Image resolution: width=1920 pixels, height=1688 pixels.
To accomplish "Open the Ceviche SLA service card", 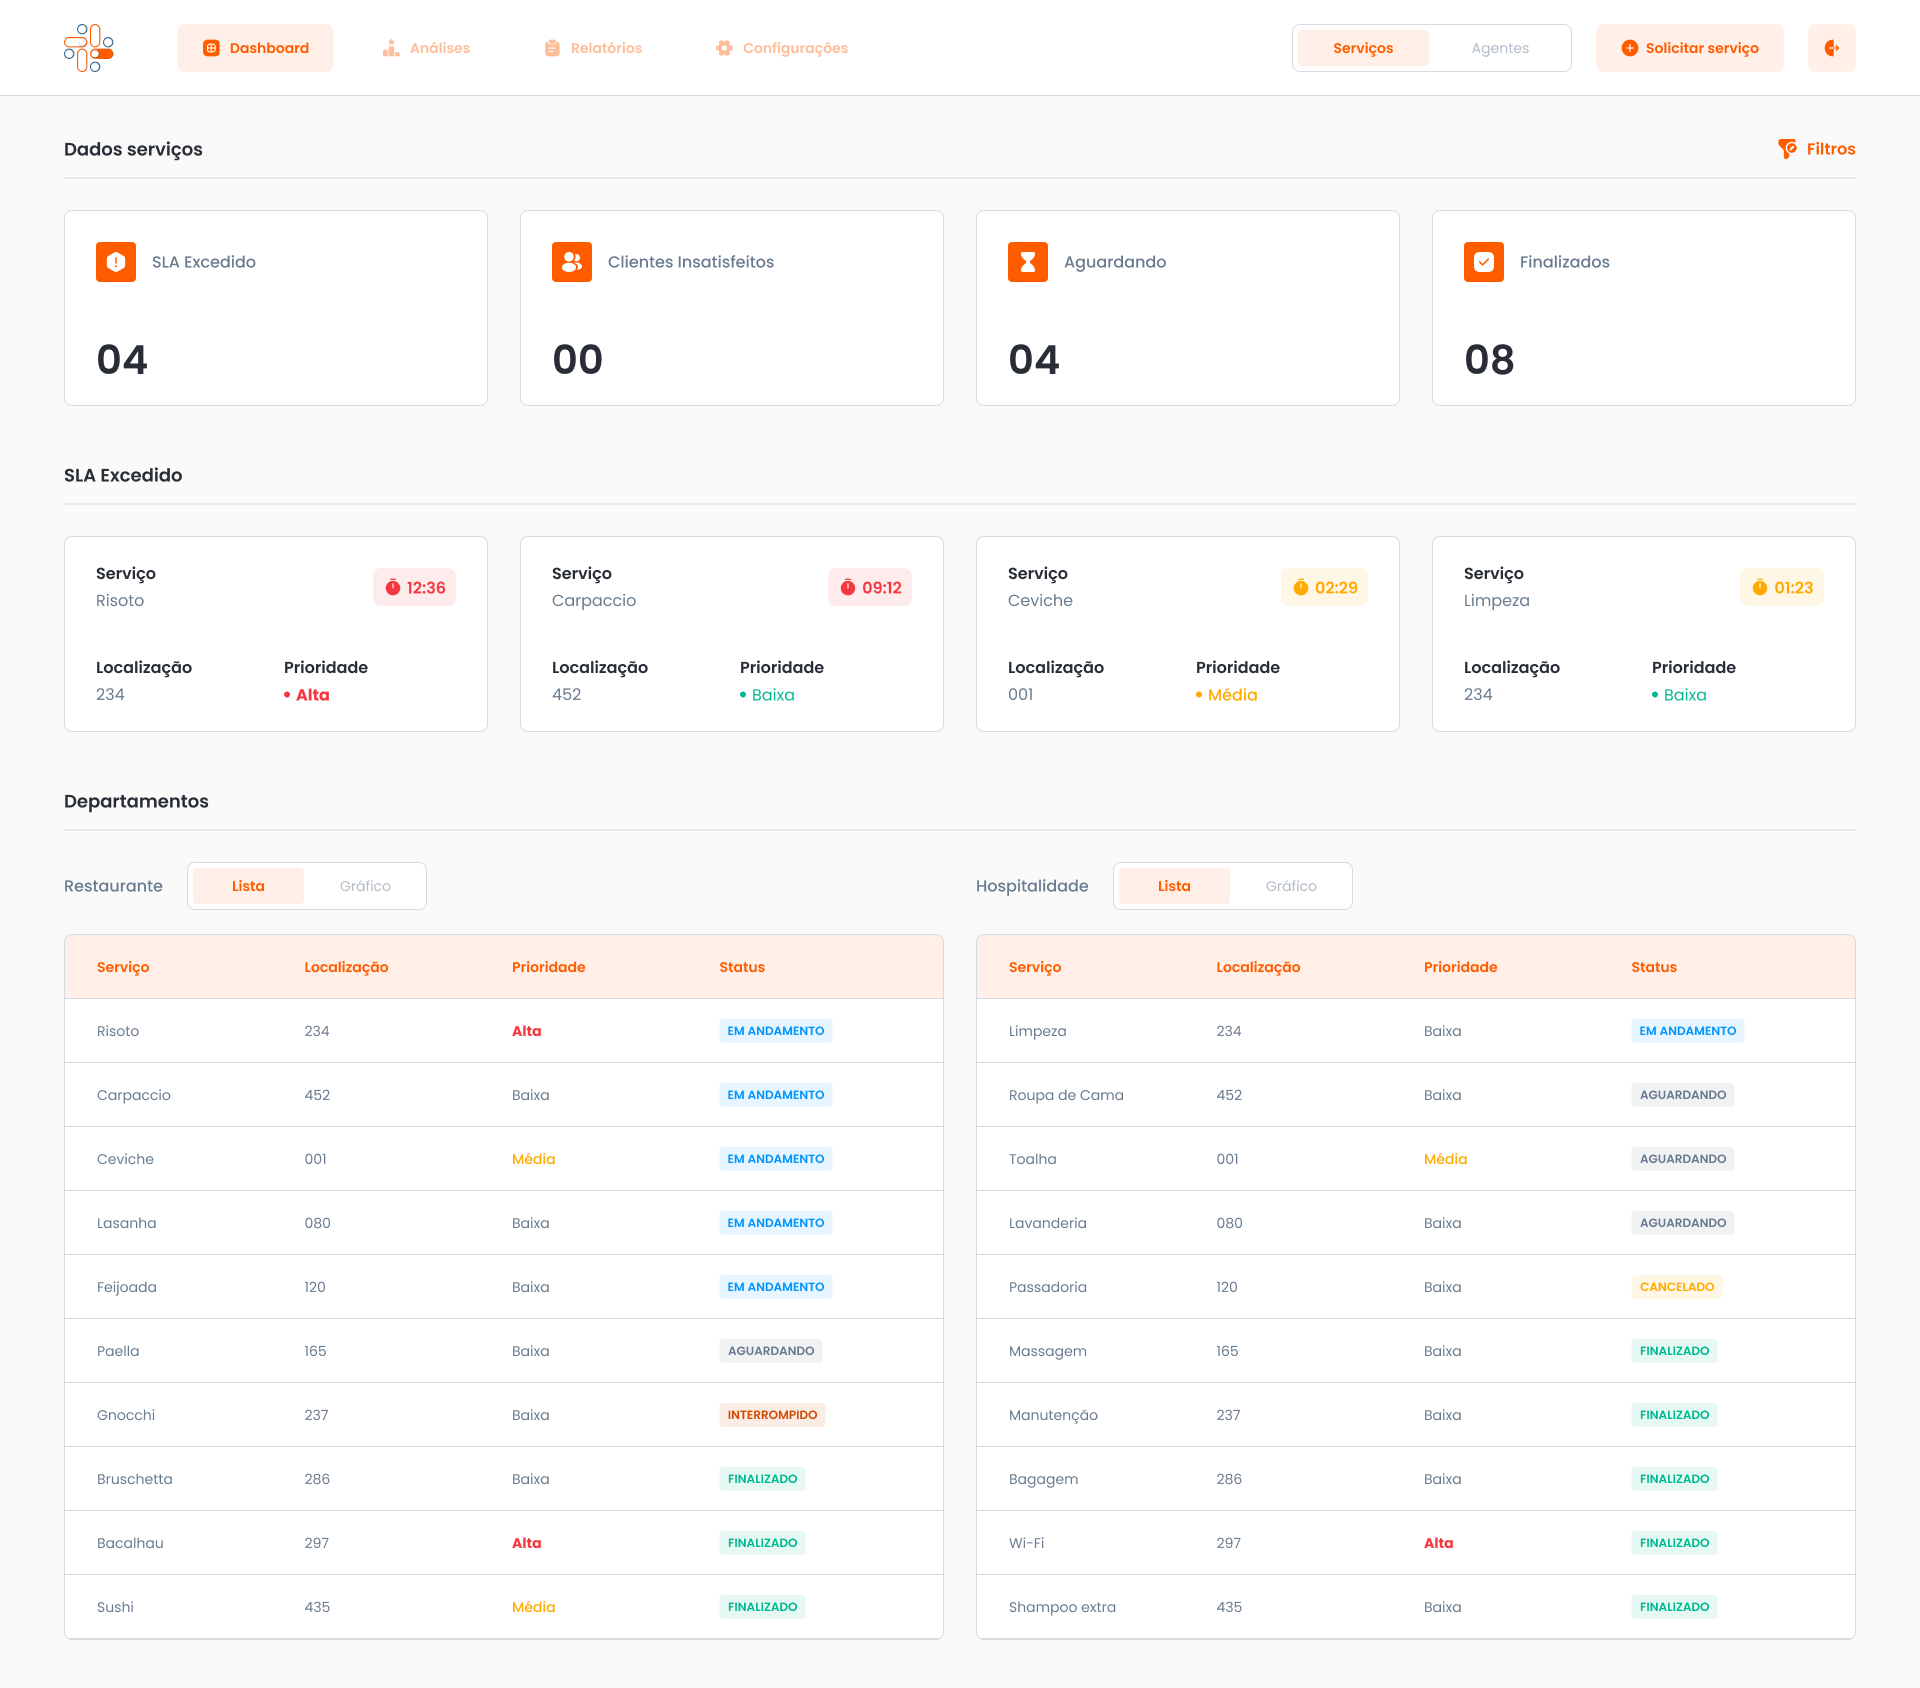I will [x=1187, y=634].
